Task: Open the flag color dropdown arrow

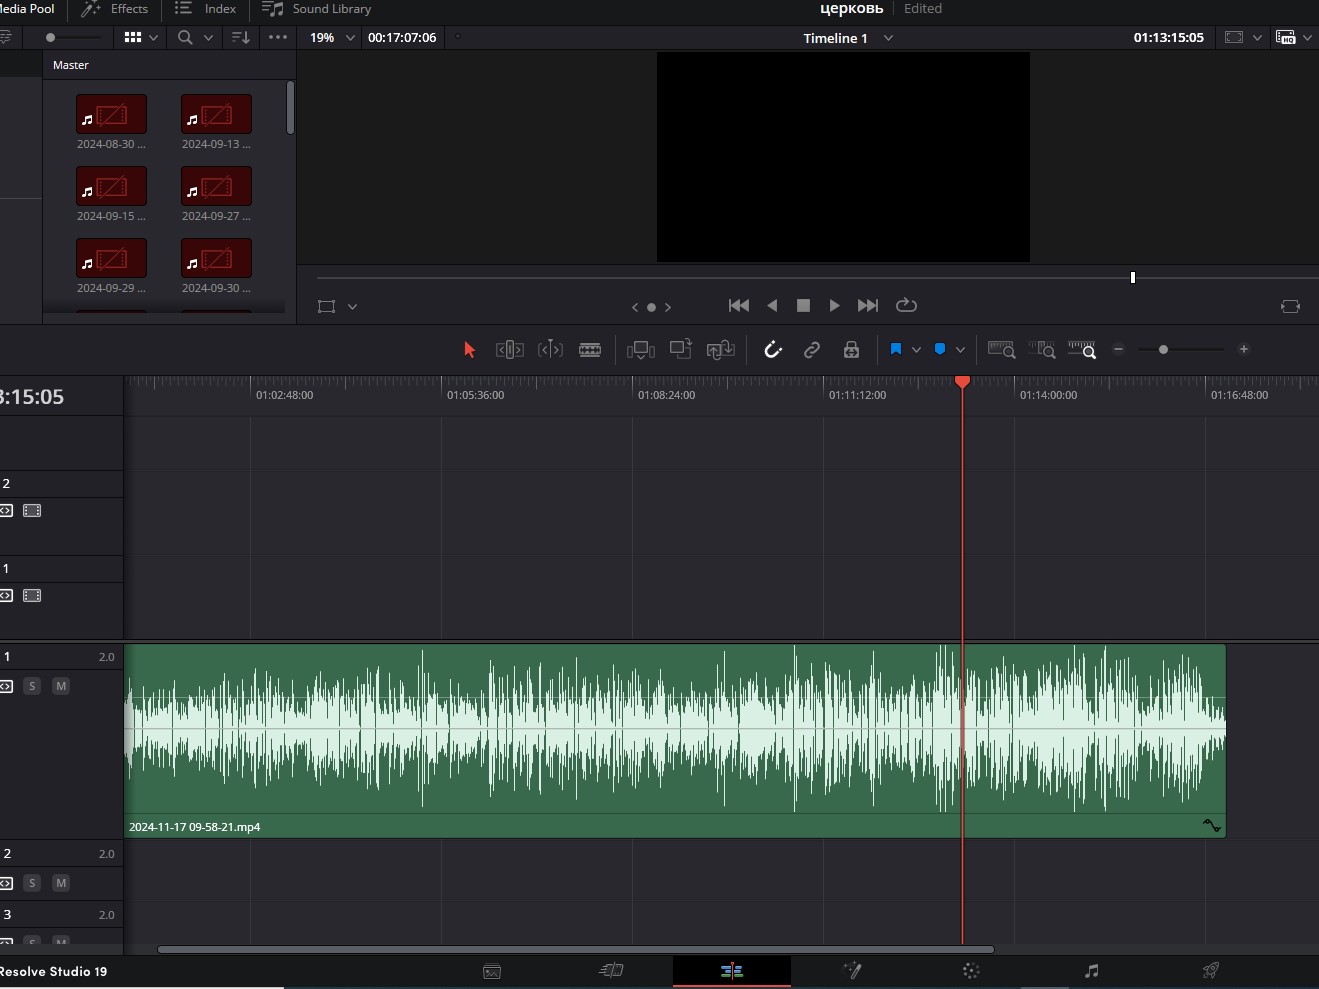Action: (x=916, y=350)
